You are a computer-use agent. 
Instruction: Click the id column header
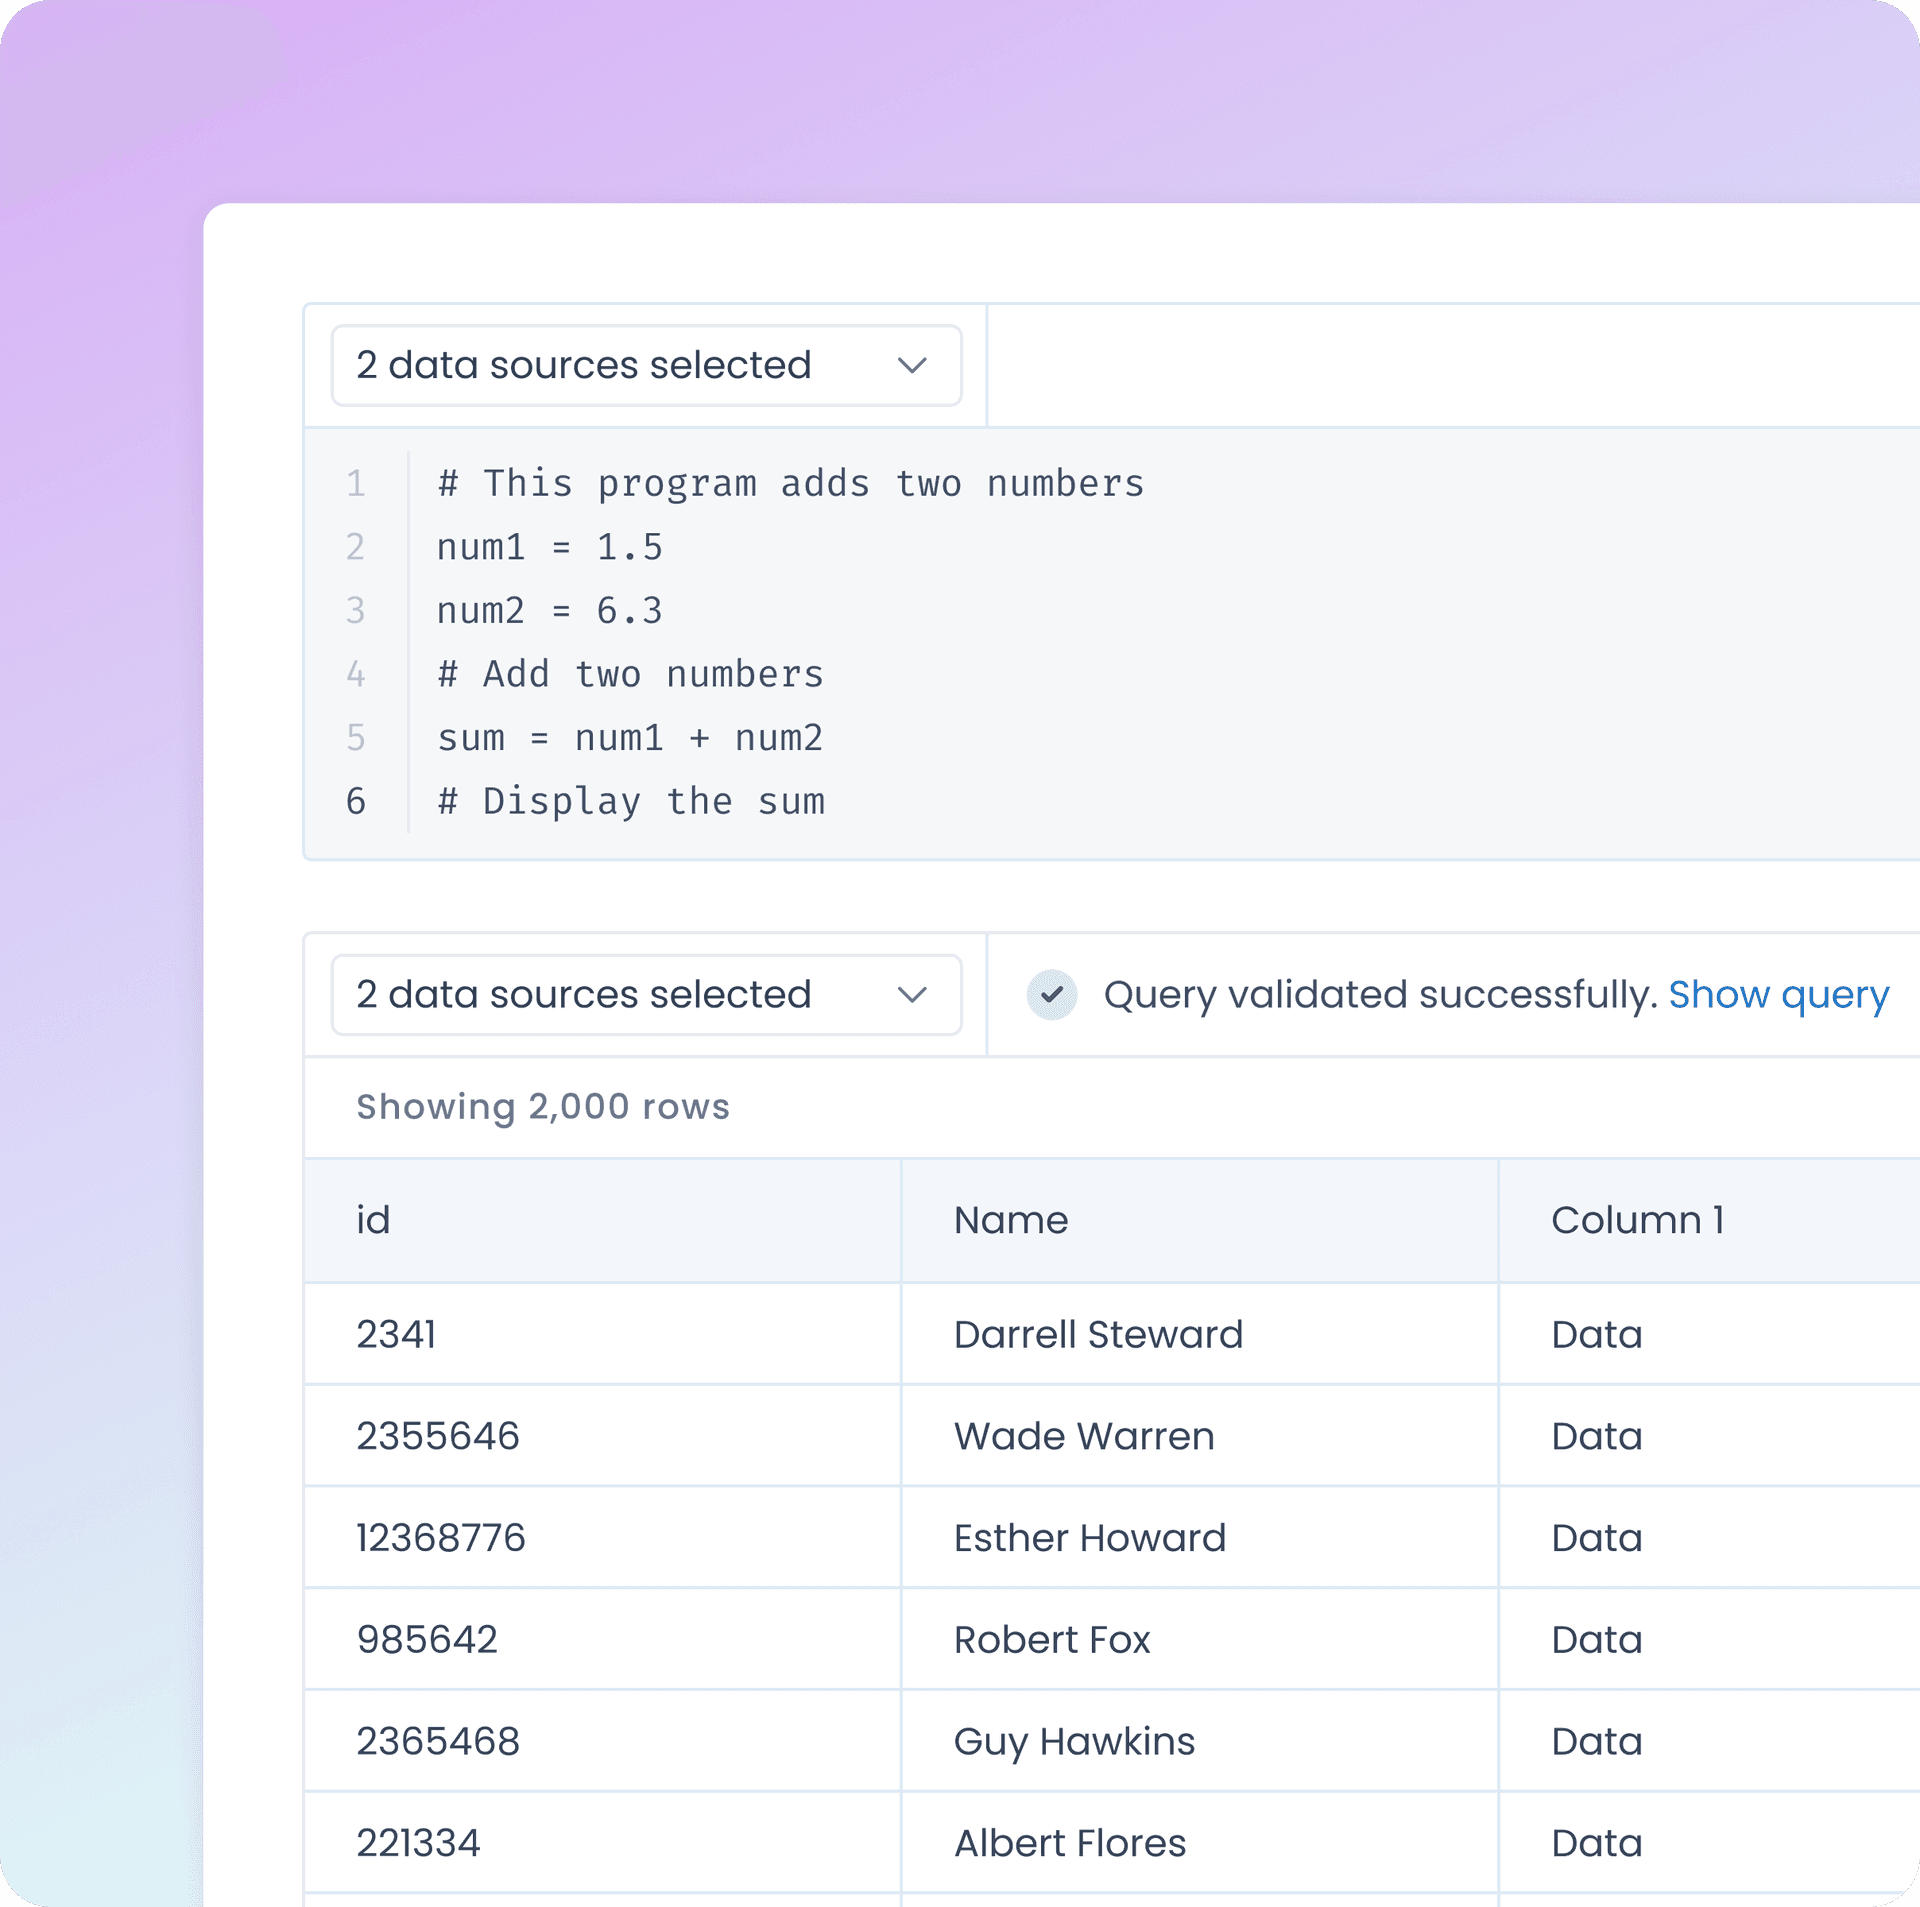coord(373,1220)
